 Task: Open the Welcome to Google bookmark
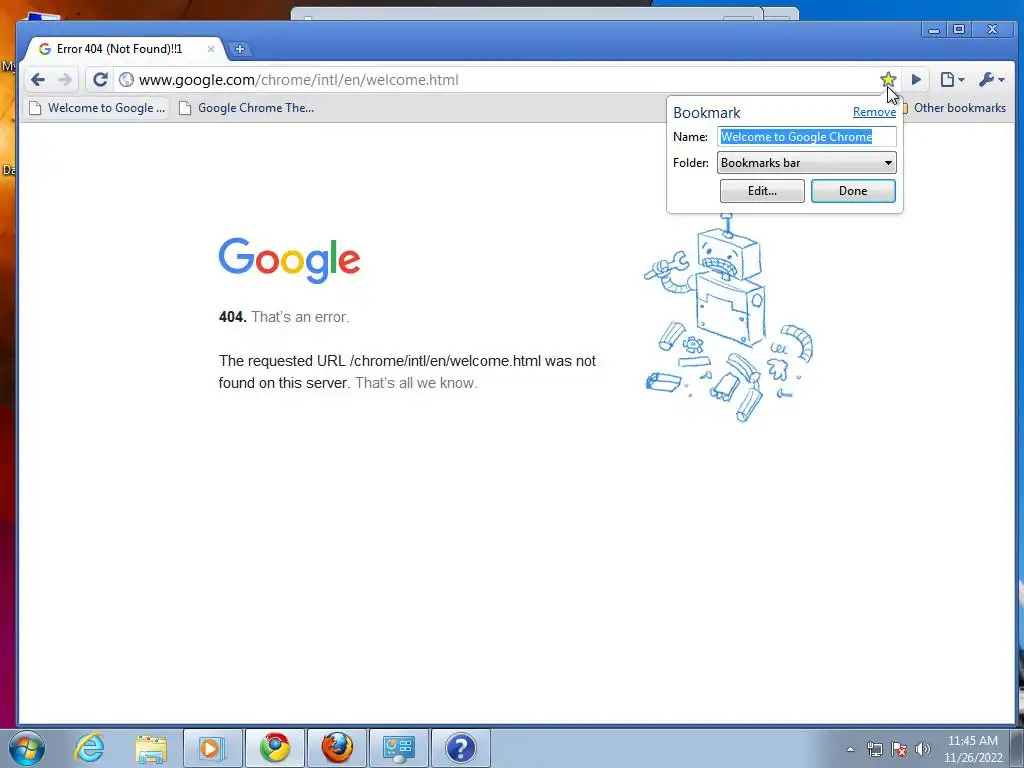tap(97, 108)
